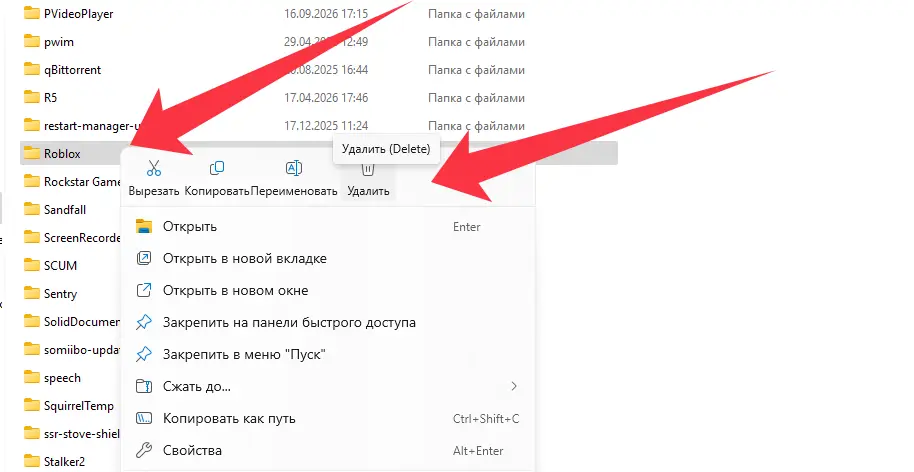Choose Открыть в новой вкладке

point(328,259)
